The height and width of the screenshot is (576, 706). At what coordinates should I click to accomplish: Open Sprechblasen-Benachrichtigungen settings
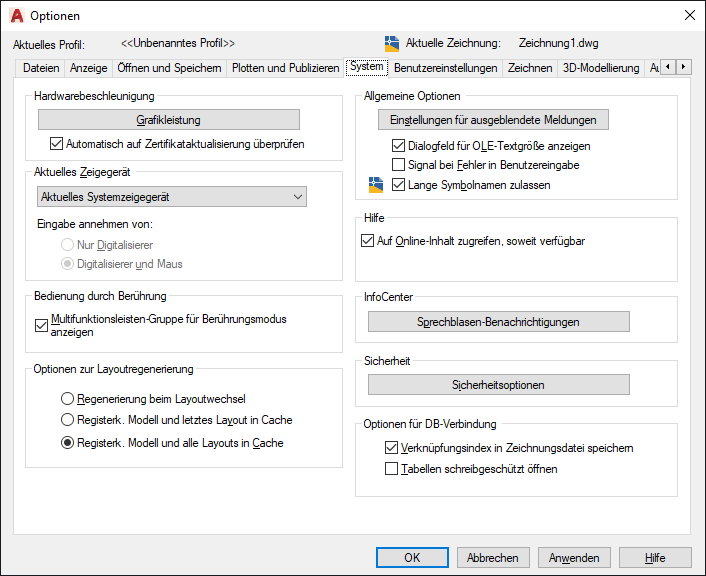[x=498, y=322]
